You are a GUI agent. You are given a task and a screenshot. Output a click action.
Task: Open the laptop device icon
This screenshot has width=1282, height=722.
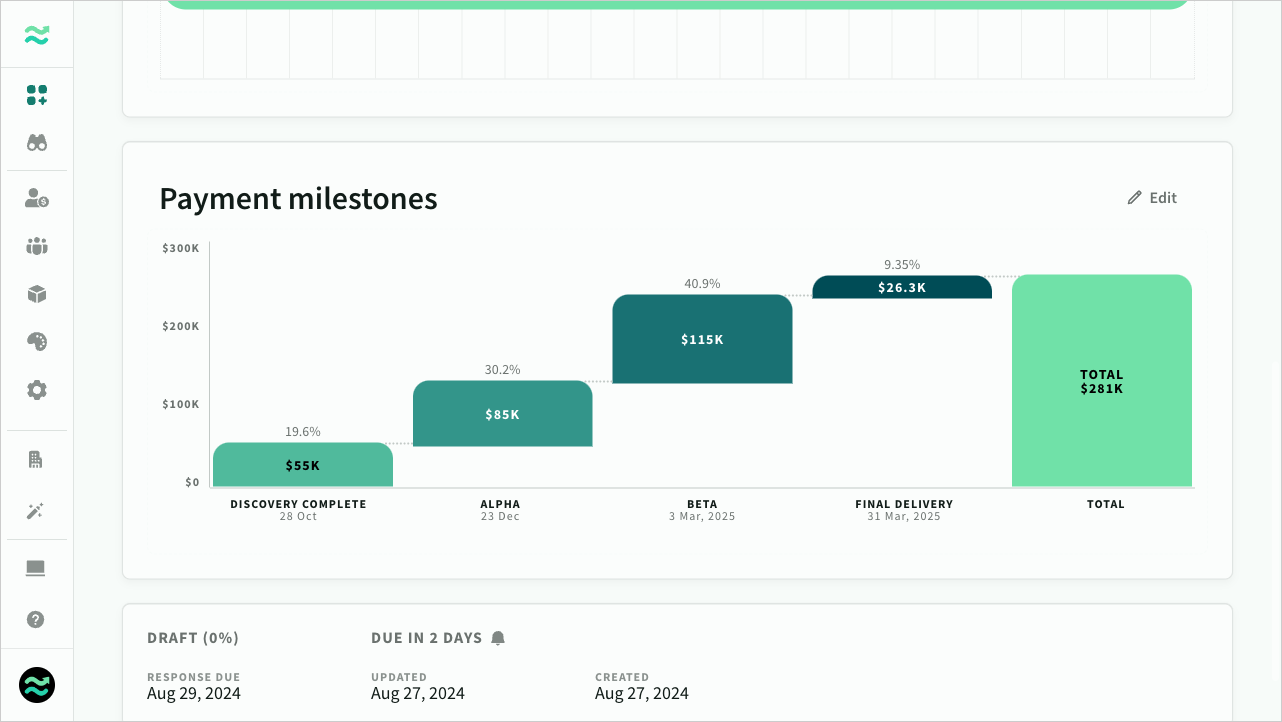pyautogui.click(x=36, y=568)
